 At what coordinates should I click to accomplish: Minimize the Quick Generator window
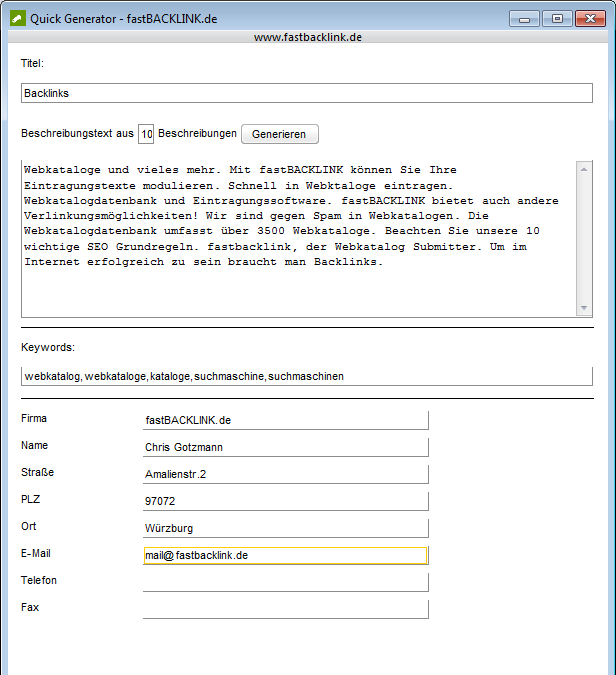[x=524, y=19]
